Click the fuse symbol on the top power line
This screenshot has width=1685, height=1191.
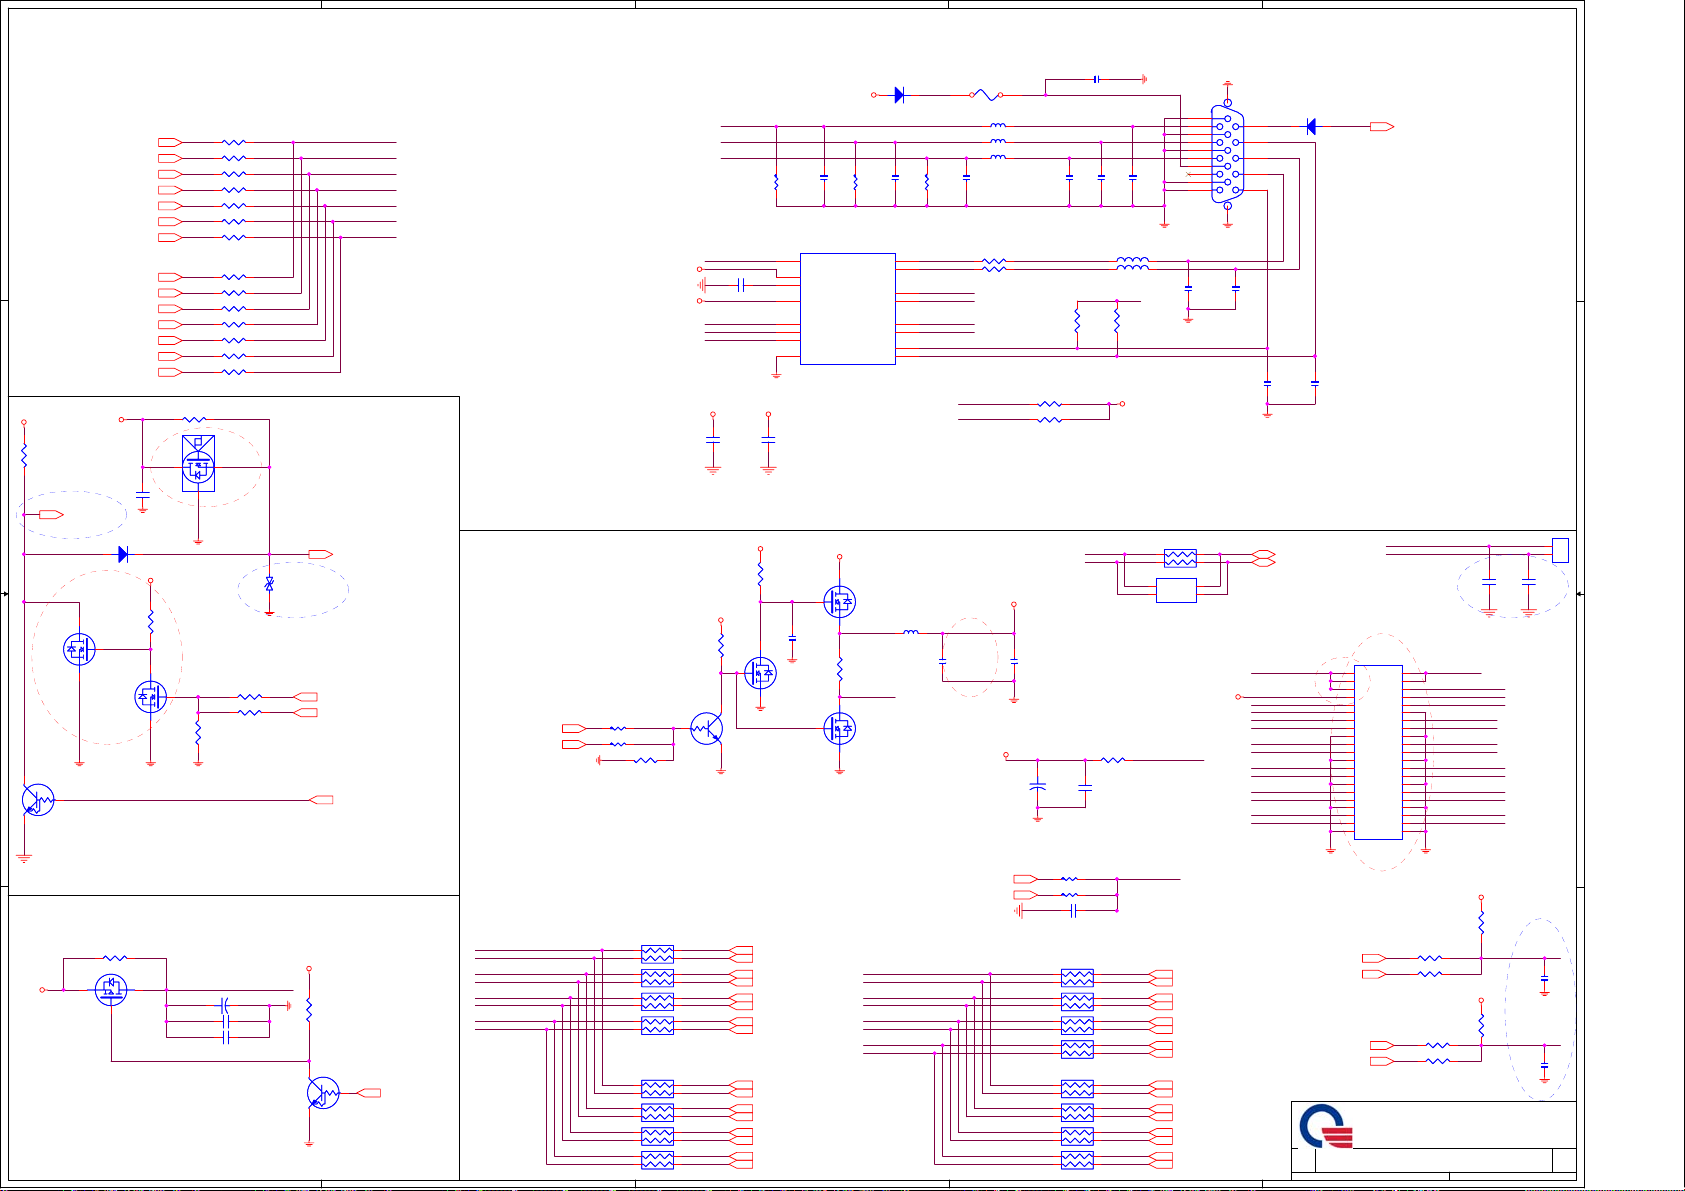click(x=986, y=95)
